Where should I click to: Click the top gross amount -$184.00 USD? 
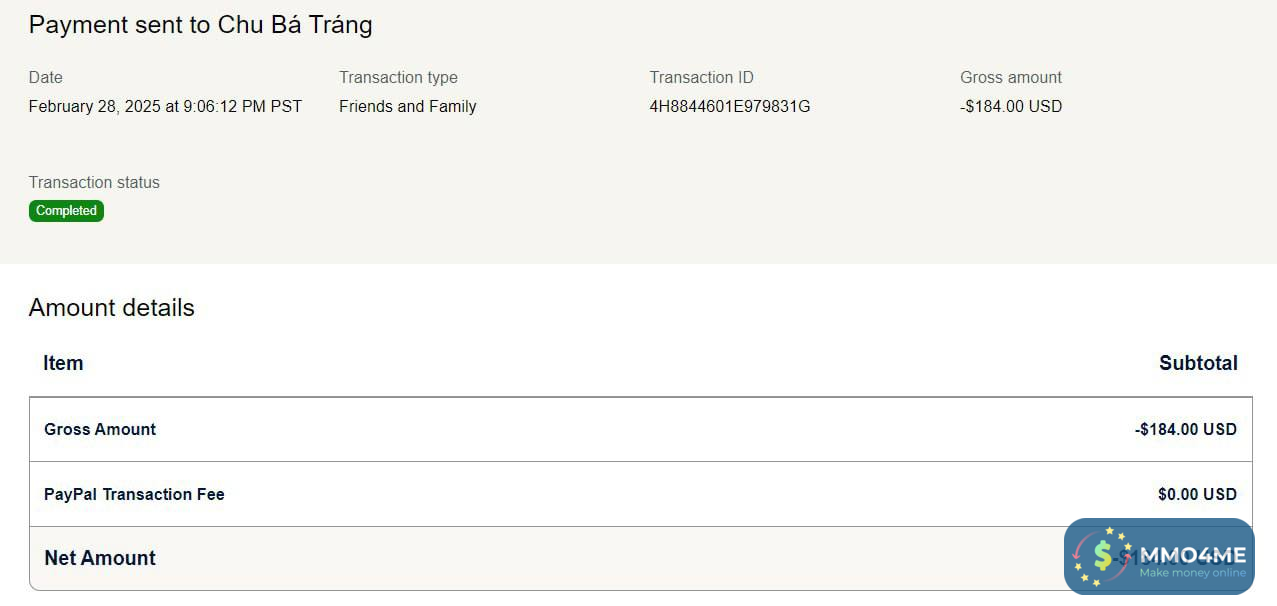[1010, 106]
